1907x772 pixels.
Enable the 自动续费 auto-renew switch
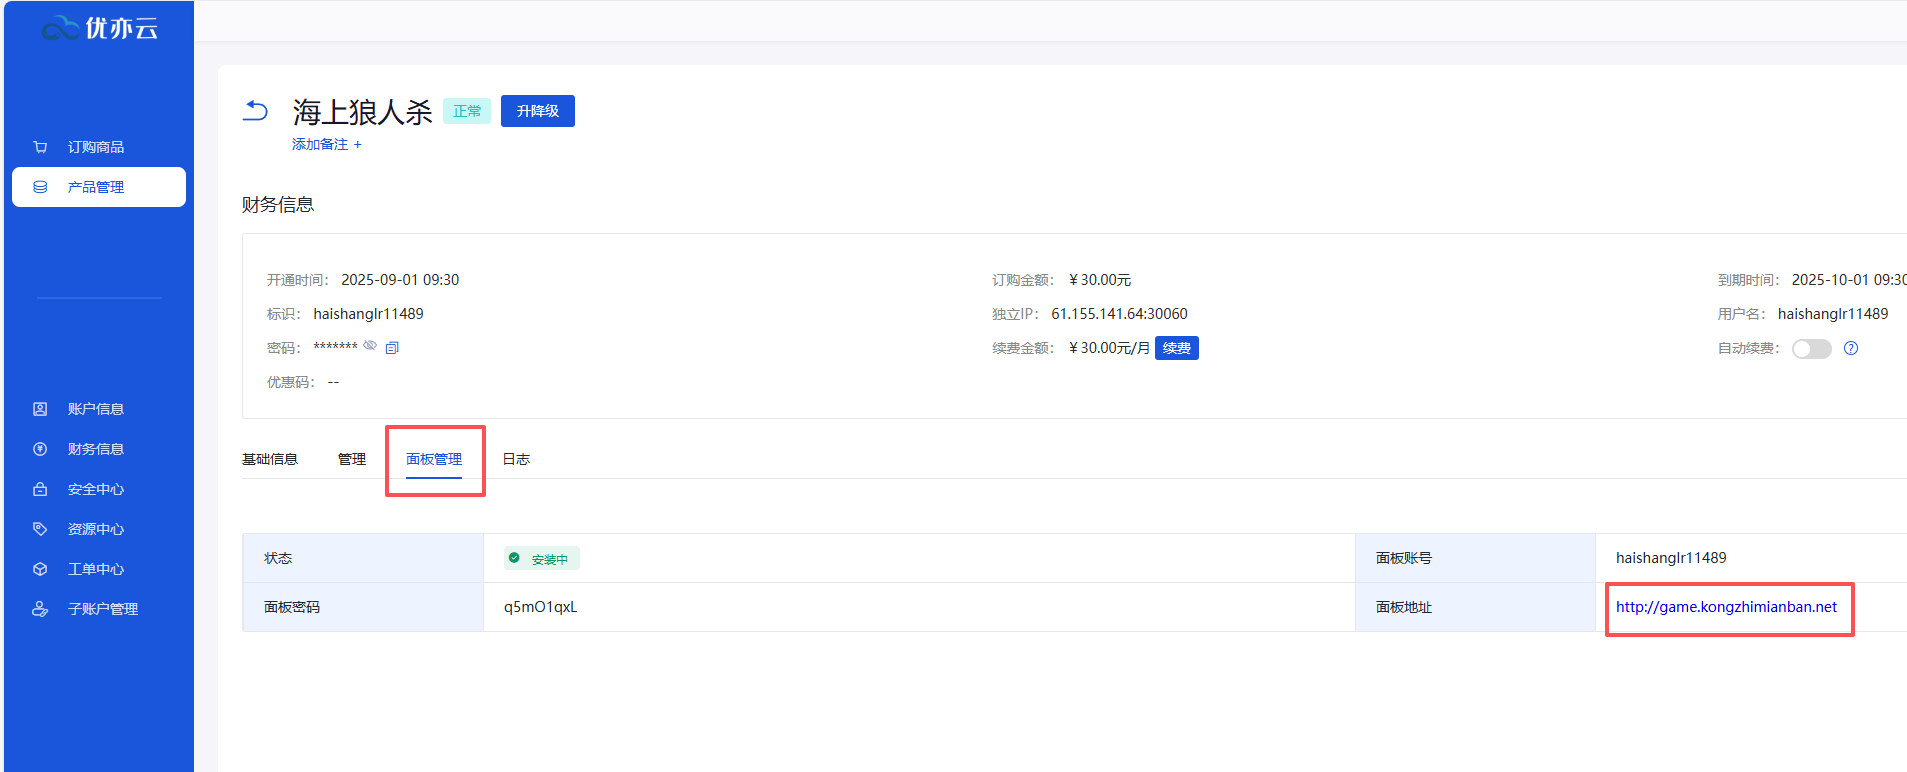click(x=1811, y=349)
